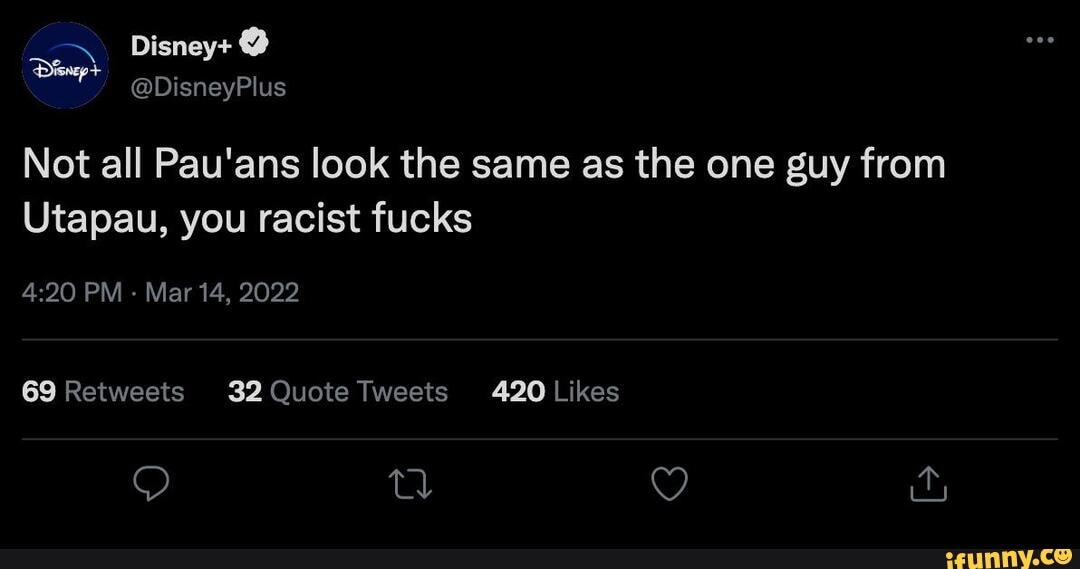Screen dimensions: 1080x569
Task: Click the word "racist" in the tweet
Action: 321,217
